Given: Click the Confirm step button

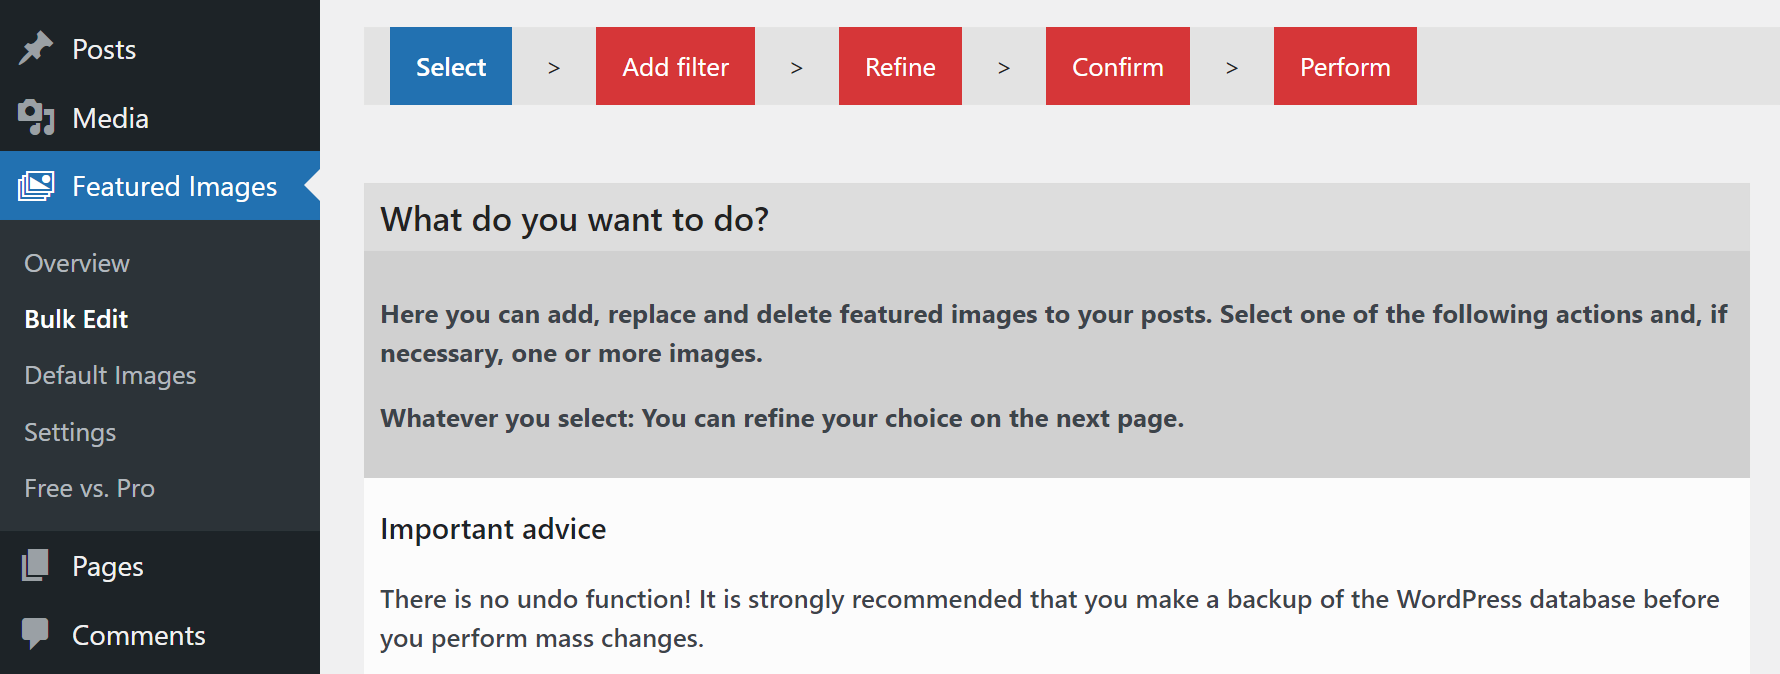Looking at the screenshot, I should (1117, 66).
